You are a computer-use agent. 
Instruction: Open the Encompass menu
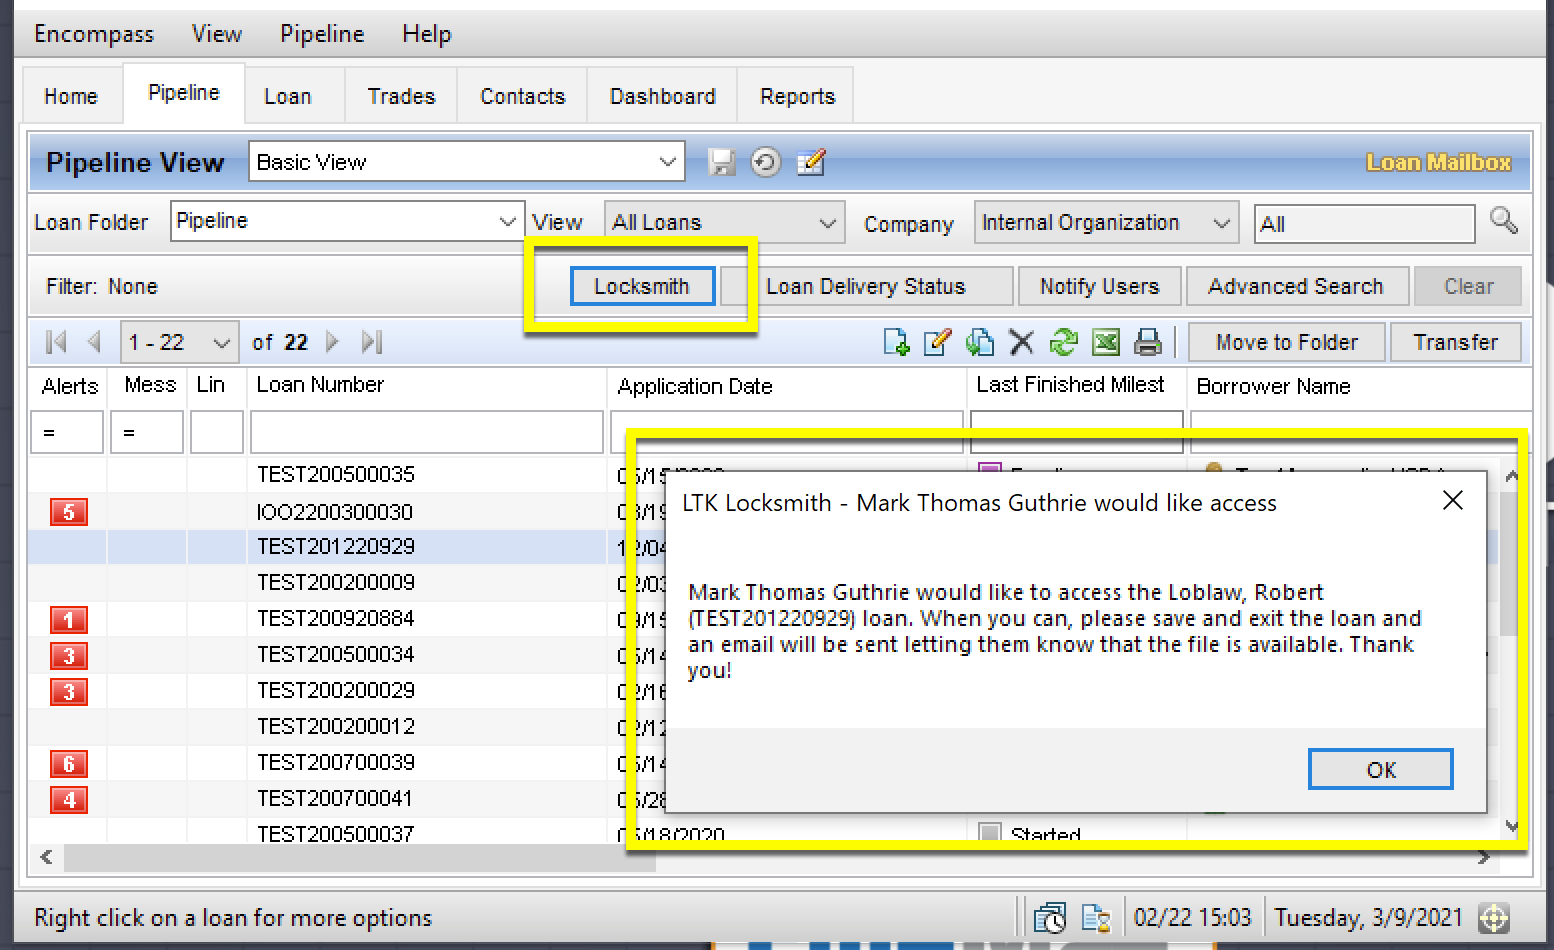click(94, 34)
